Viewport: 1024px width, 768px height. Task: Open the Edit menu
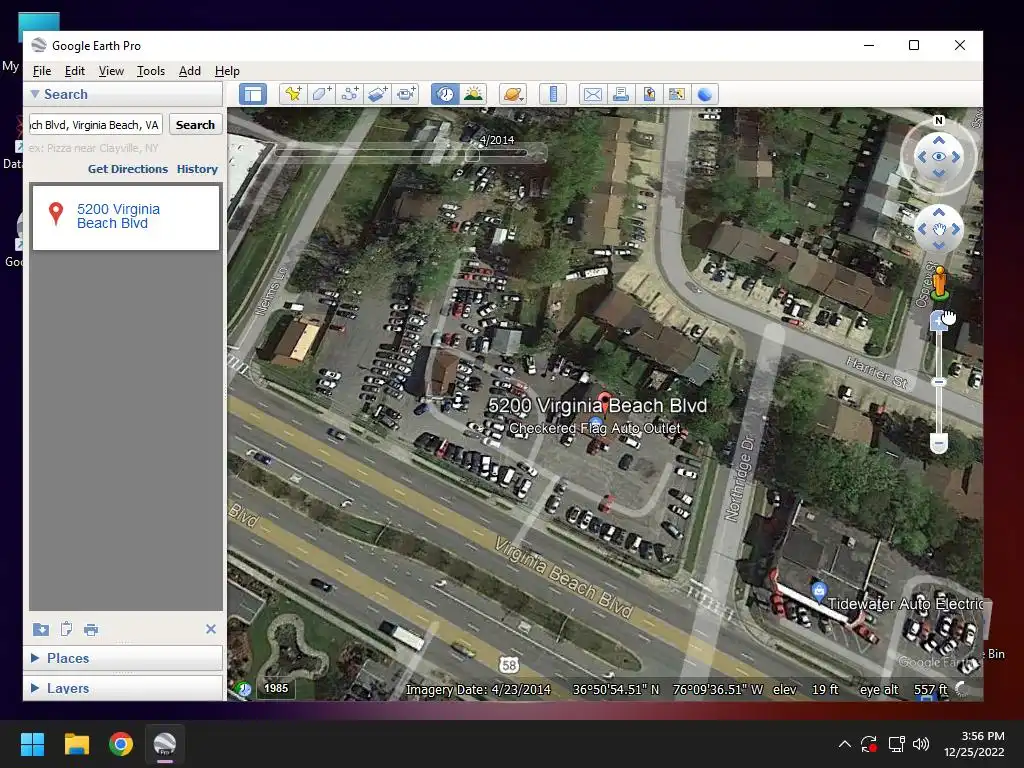[x=74, y=71]
